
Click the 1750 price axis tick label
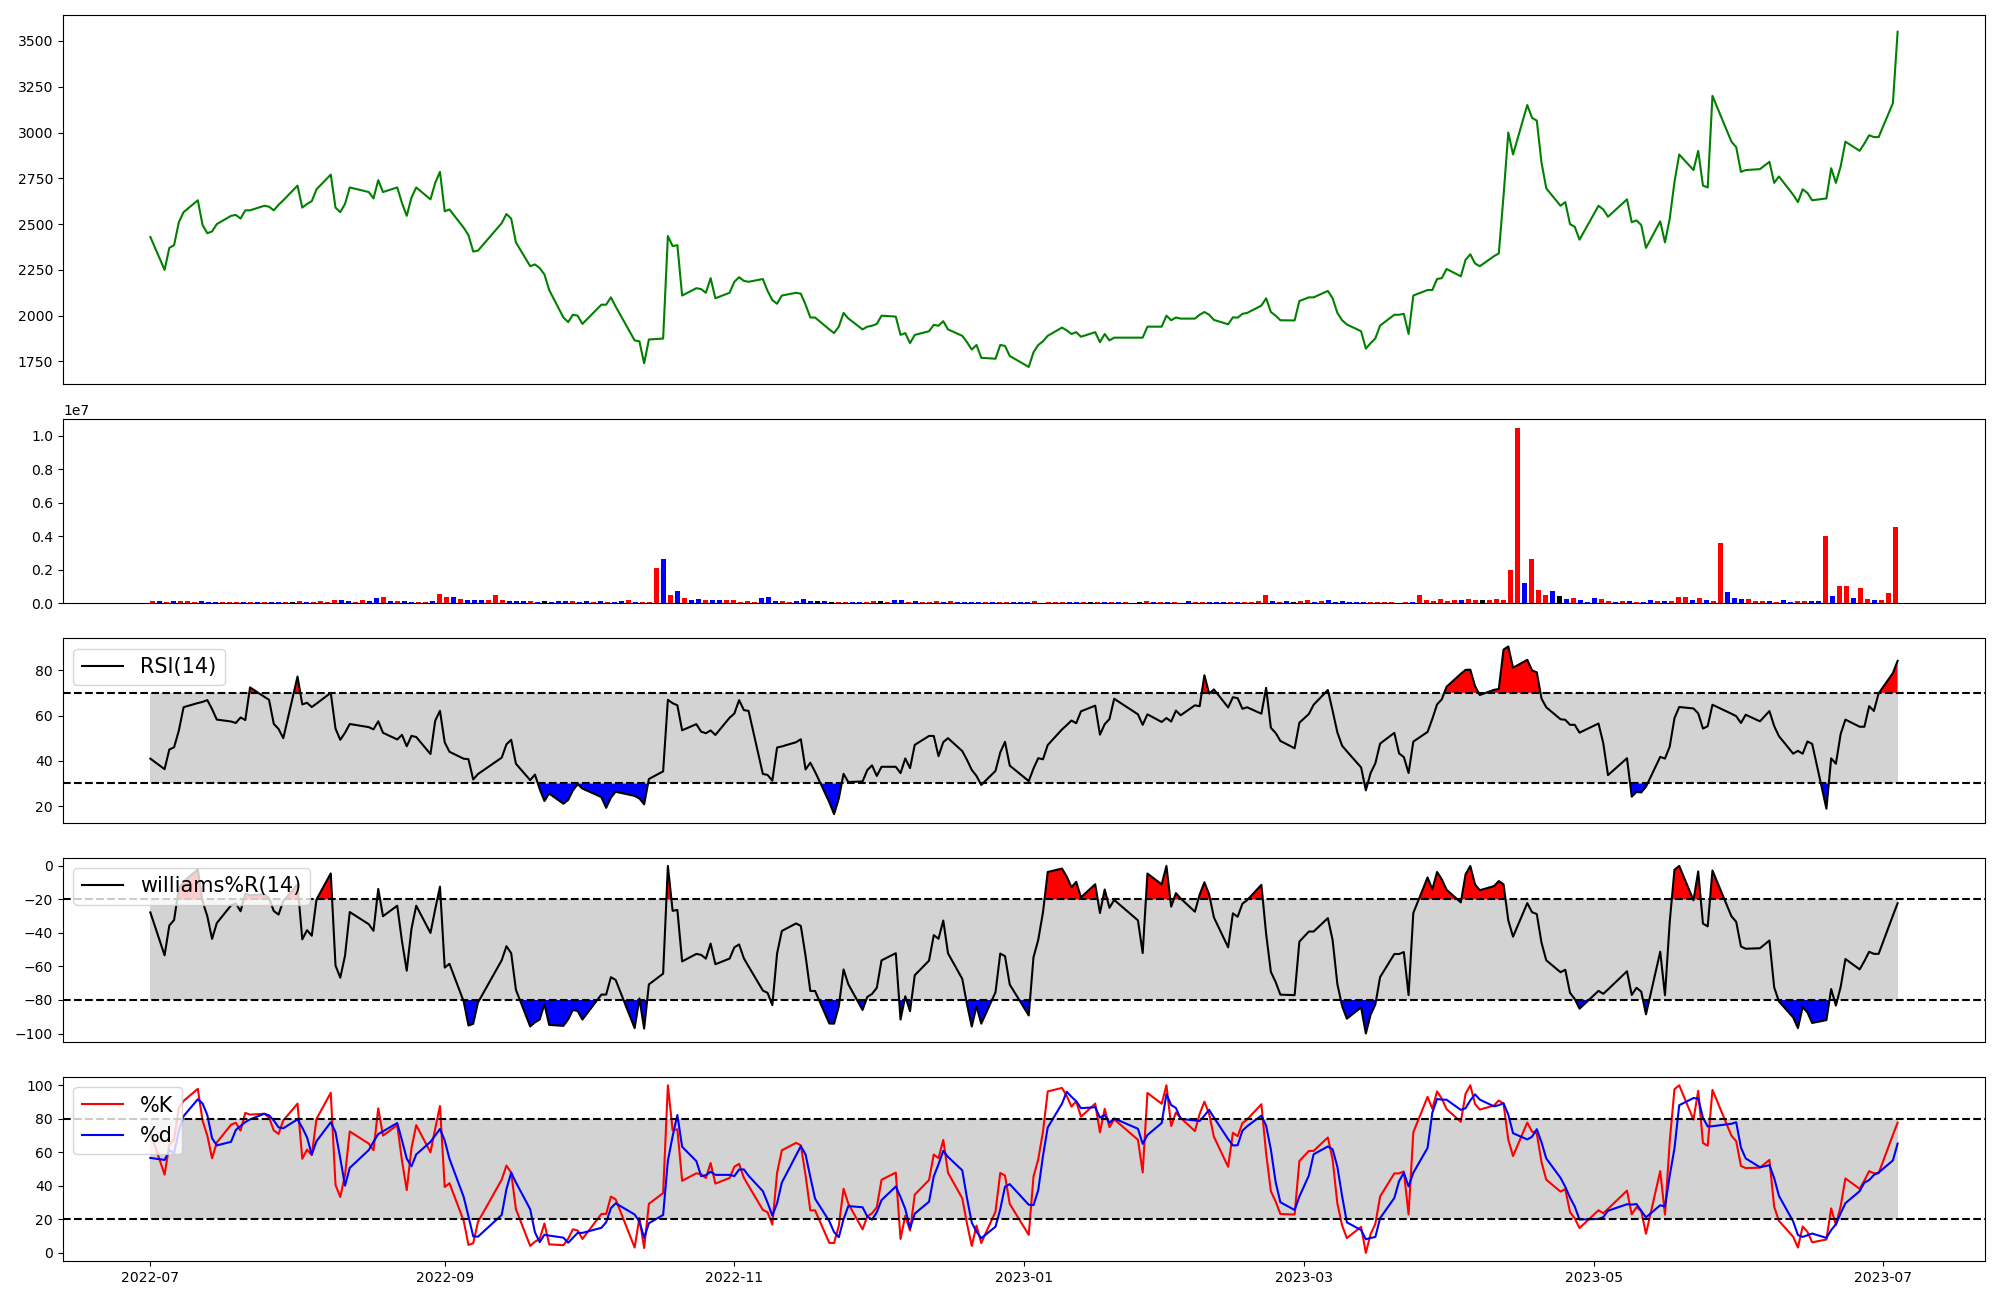[x=35, y=362]
